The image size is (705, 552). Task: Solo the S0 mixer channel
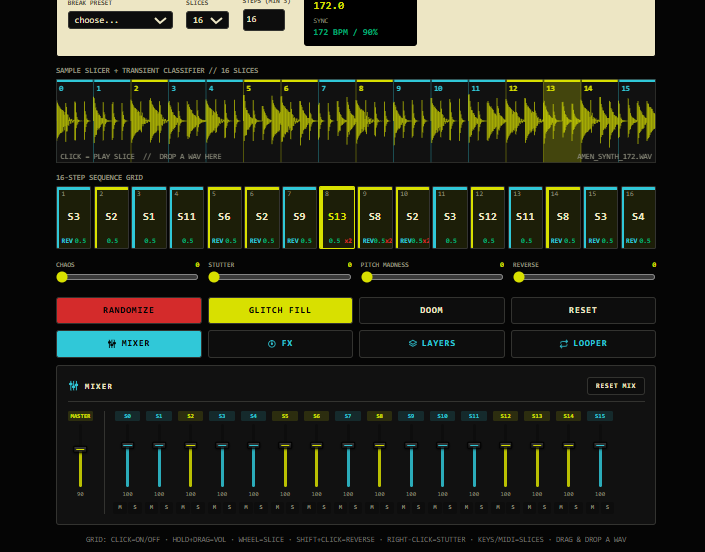135,507
